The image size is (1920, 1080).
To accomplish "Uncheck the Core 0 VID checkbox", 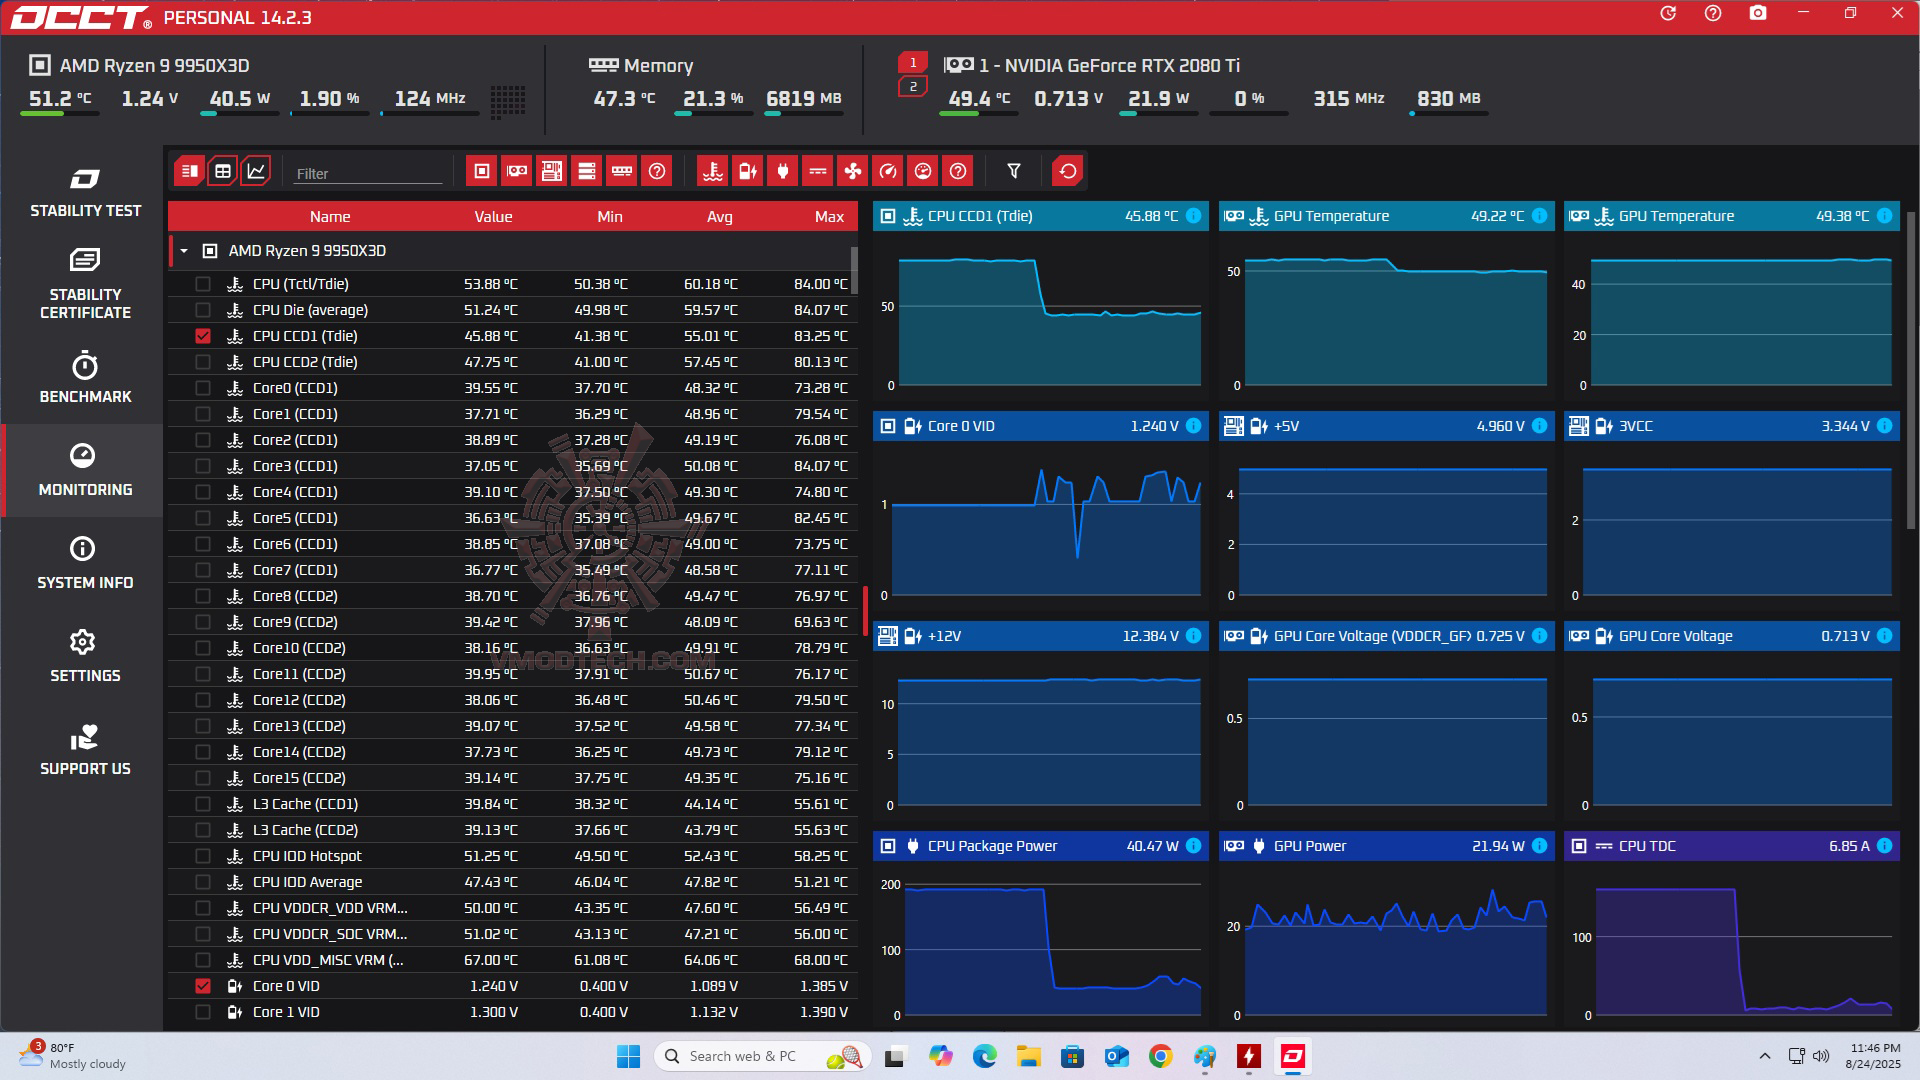I will coord(203,986).
